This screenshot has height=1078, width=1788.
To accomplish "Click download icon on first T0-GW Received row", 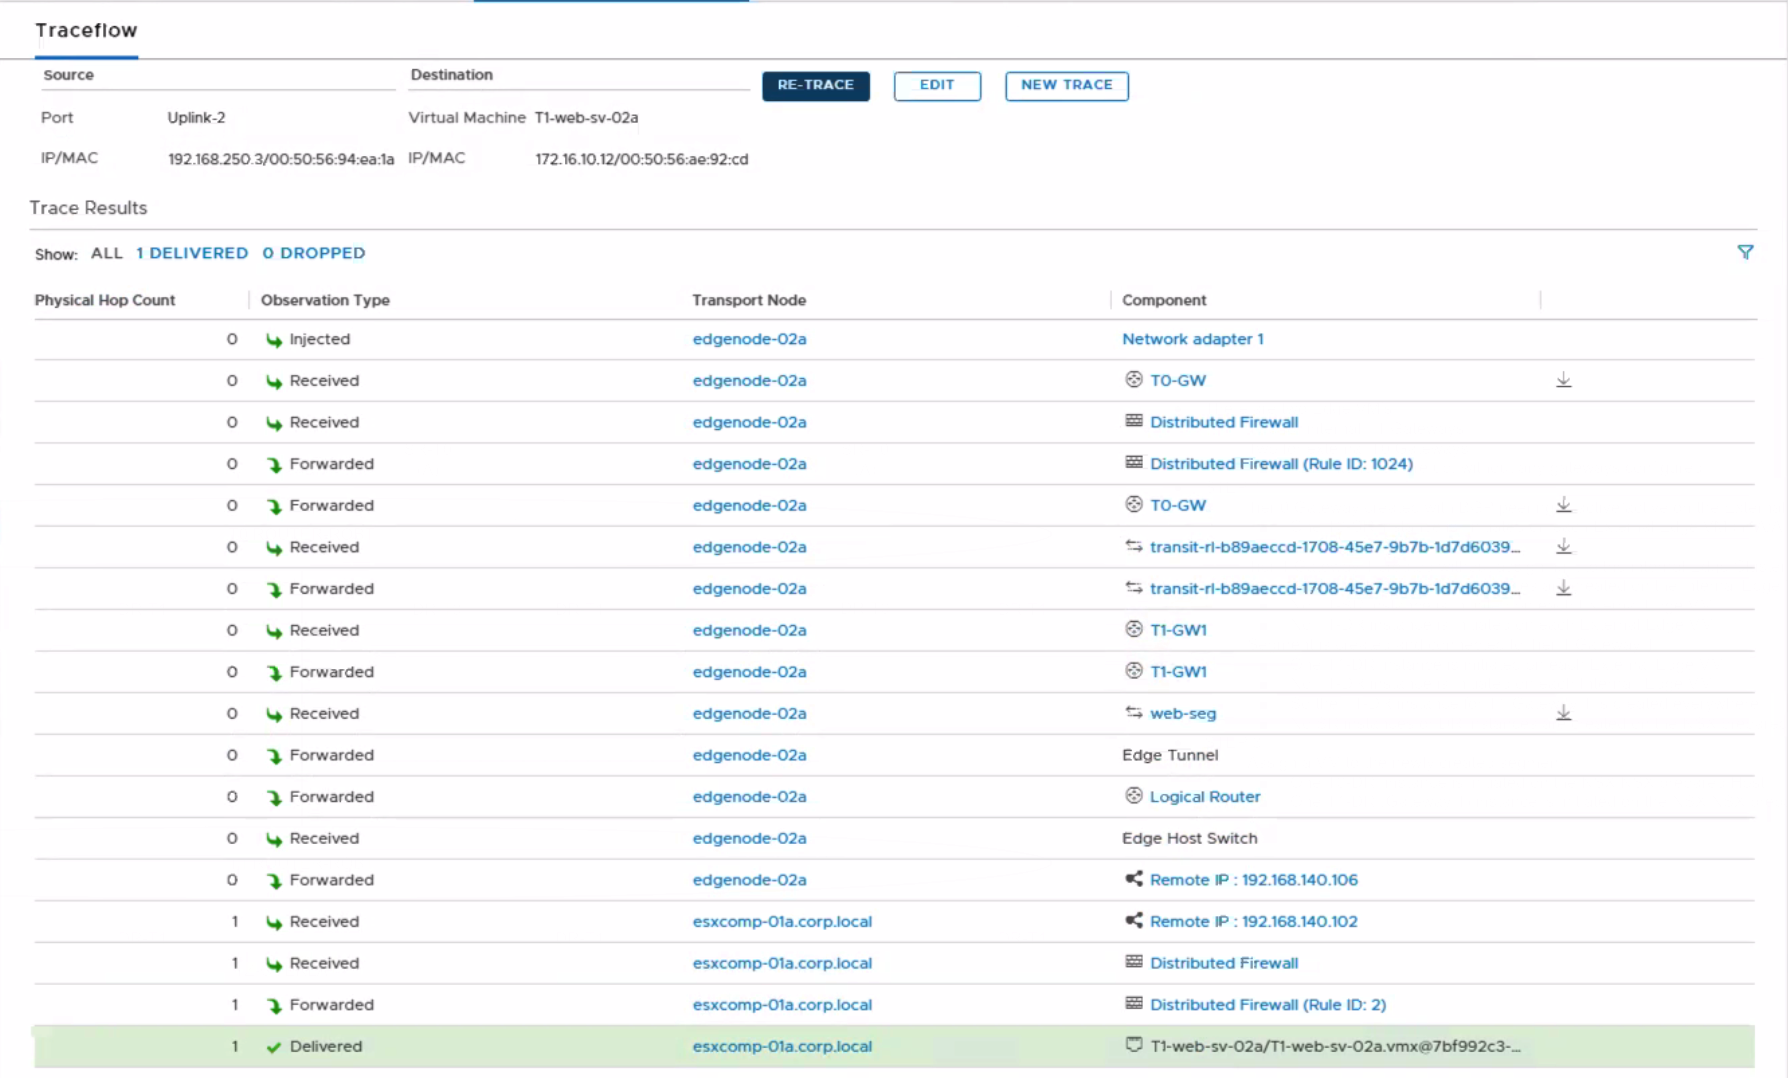I will pos(1563,380).
